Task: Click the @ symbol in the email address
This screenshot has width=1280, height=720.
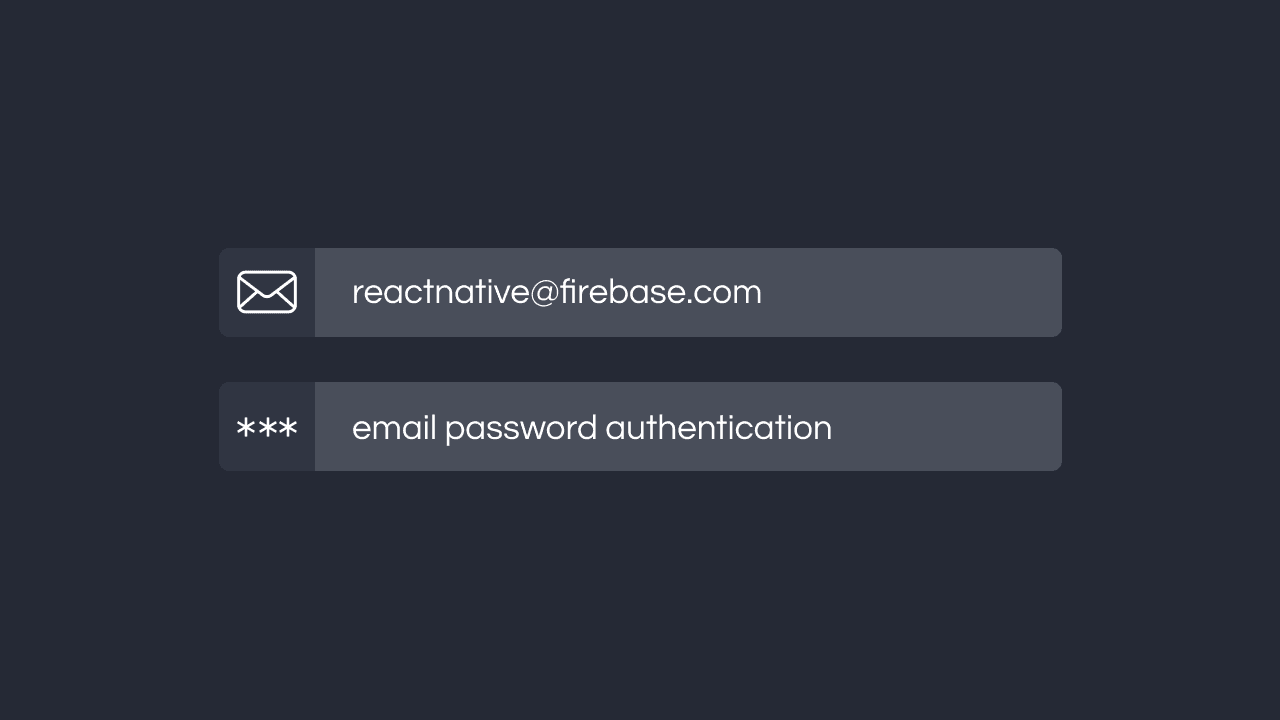Action: pos(543,293)
